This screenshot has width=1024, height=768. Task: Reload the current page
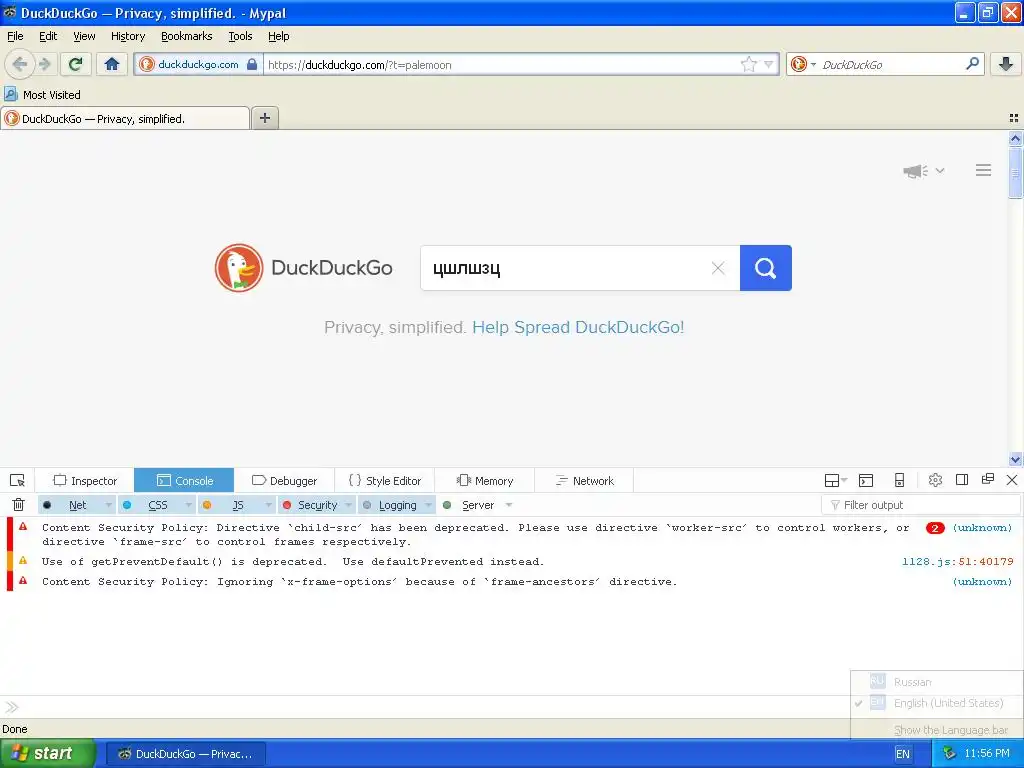click(76, 64)
